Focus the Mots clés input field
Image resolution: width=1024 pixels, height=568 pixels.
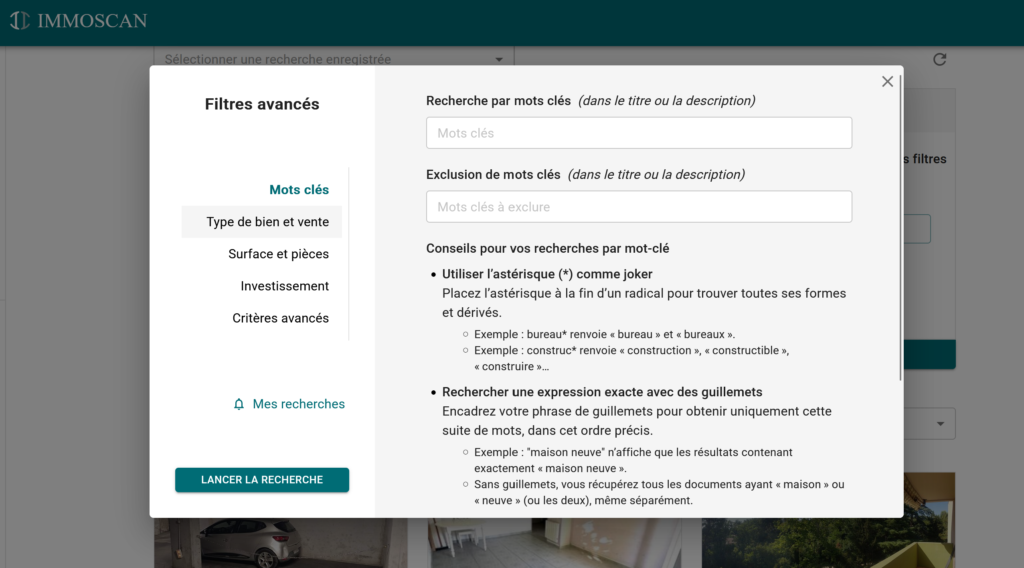pyautogui.click(x=639, y=133)
